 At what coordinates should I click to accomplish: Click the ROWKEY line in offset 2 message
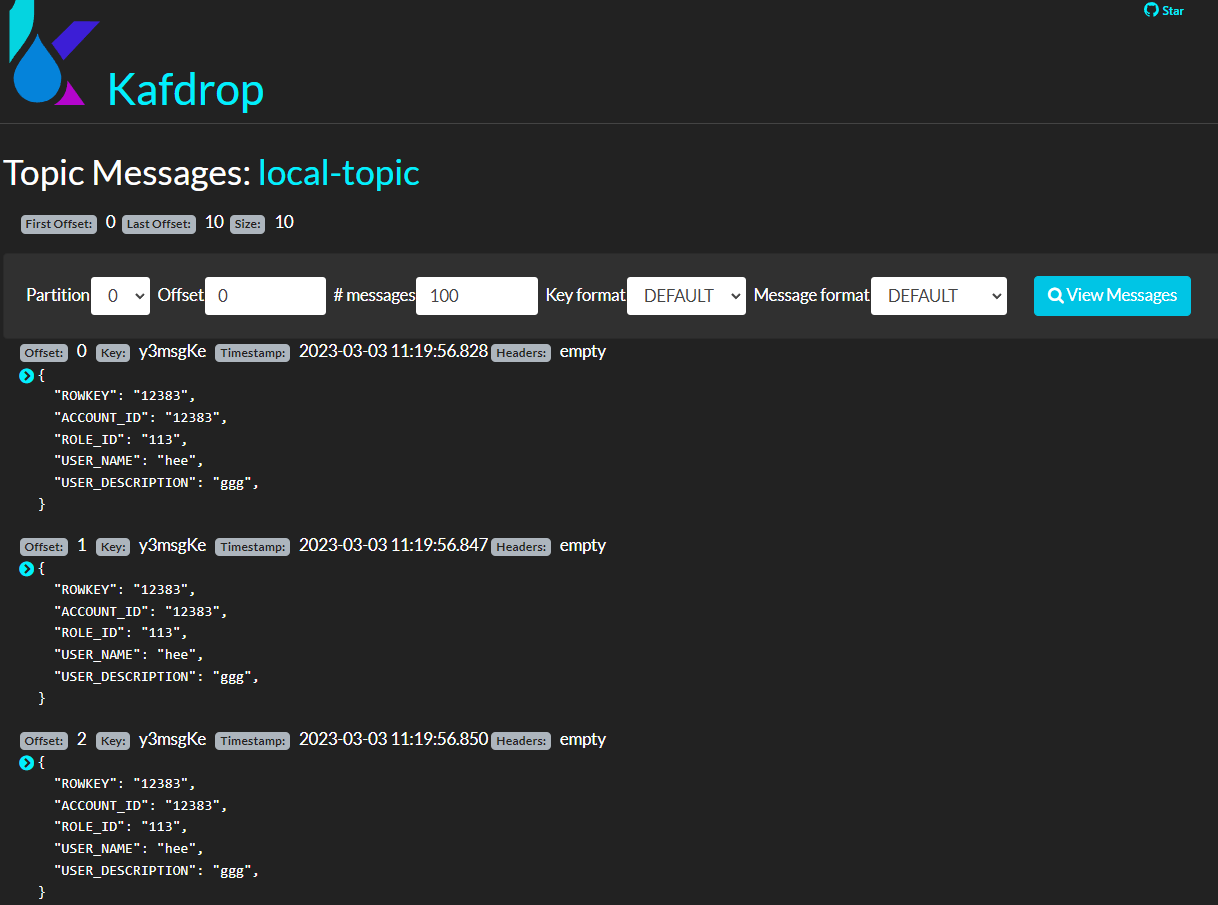[x=125, y=783]
